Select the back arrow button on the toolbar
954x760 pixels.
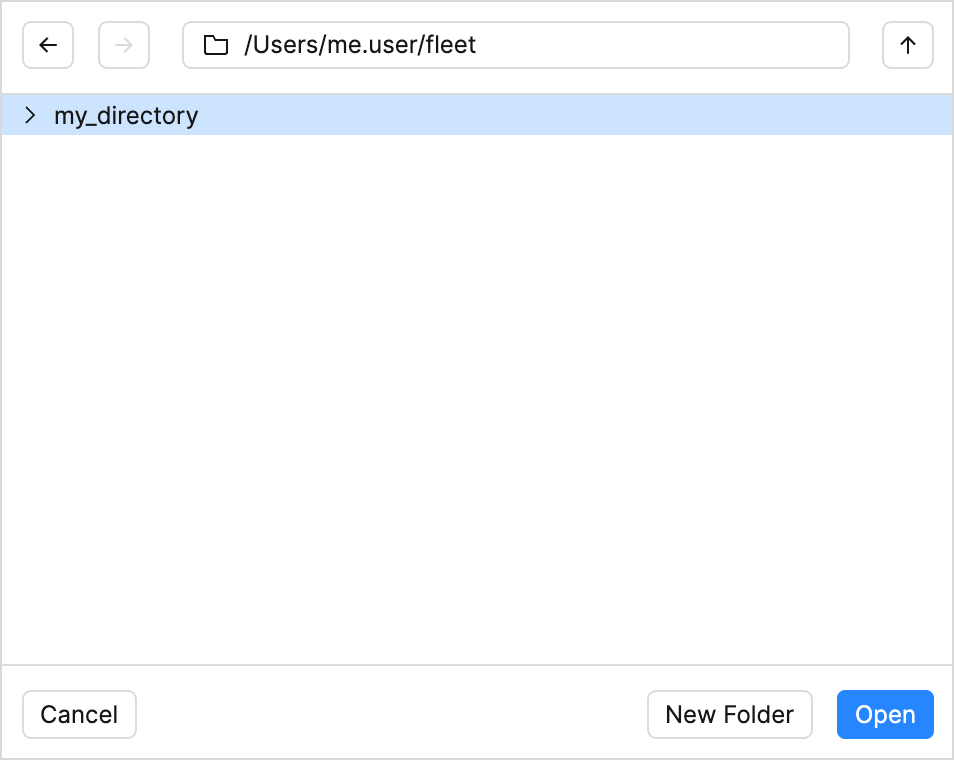(48, 45)
